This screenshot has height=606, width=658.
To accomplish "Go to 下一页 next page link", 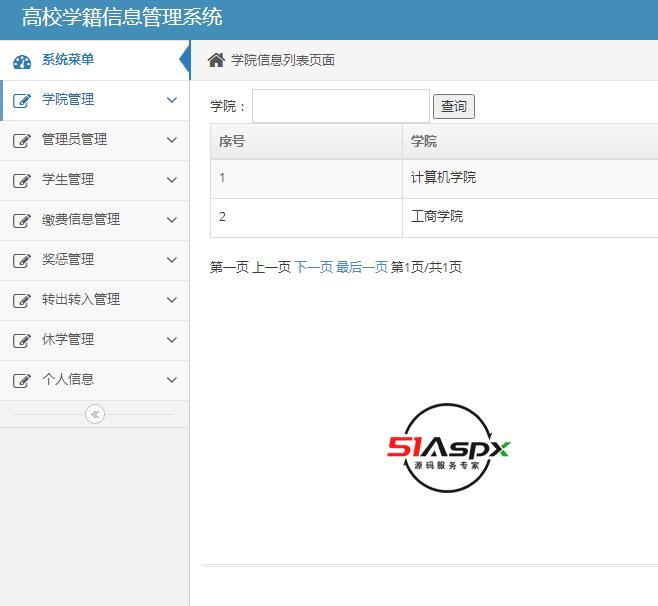I will 313,267.
